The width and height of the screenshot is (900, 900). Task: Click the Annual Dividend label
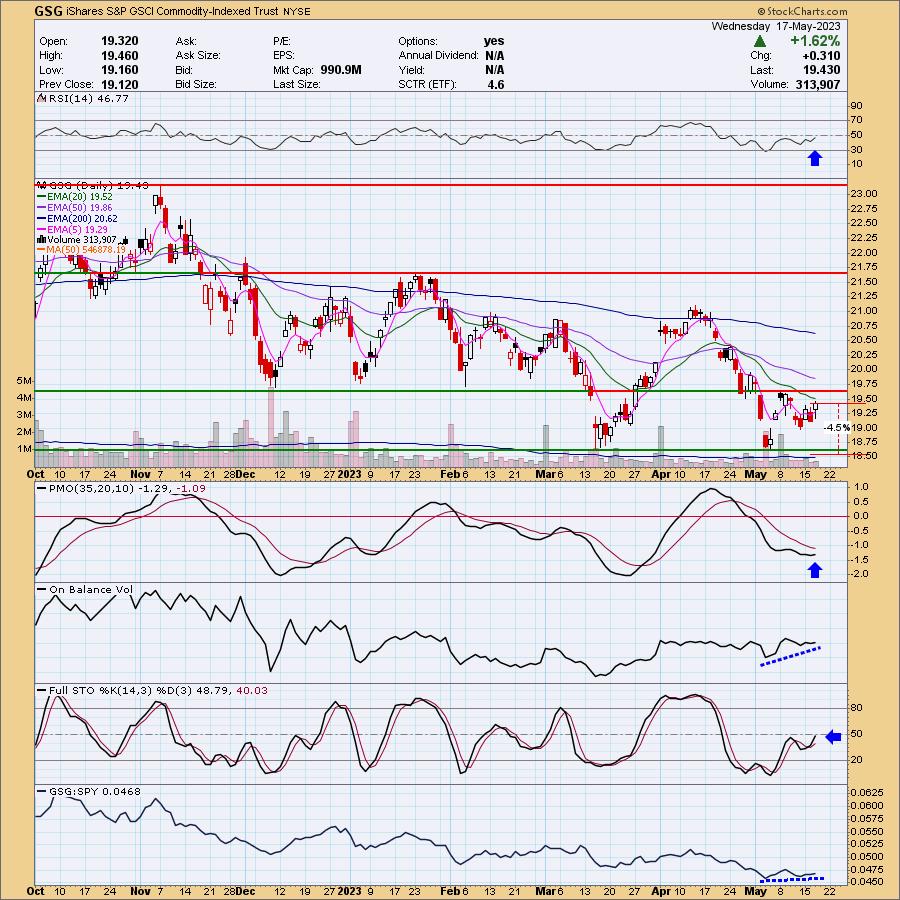(x=439, y=55)
